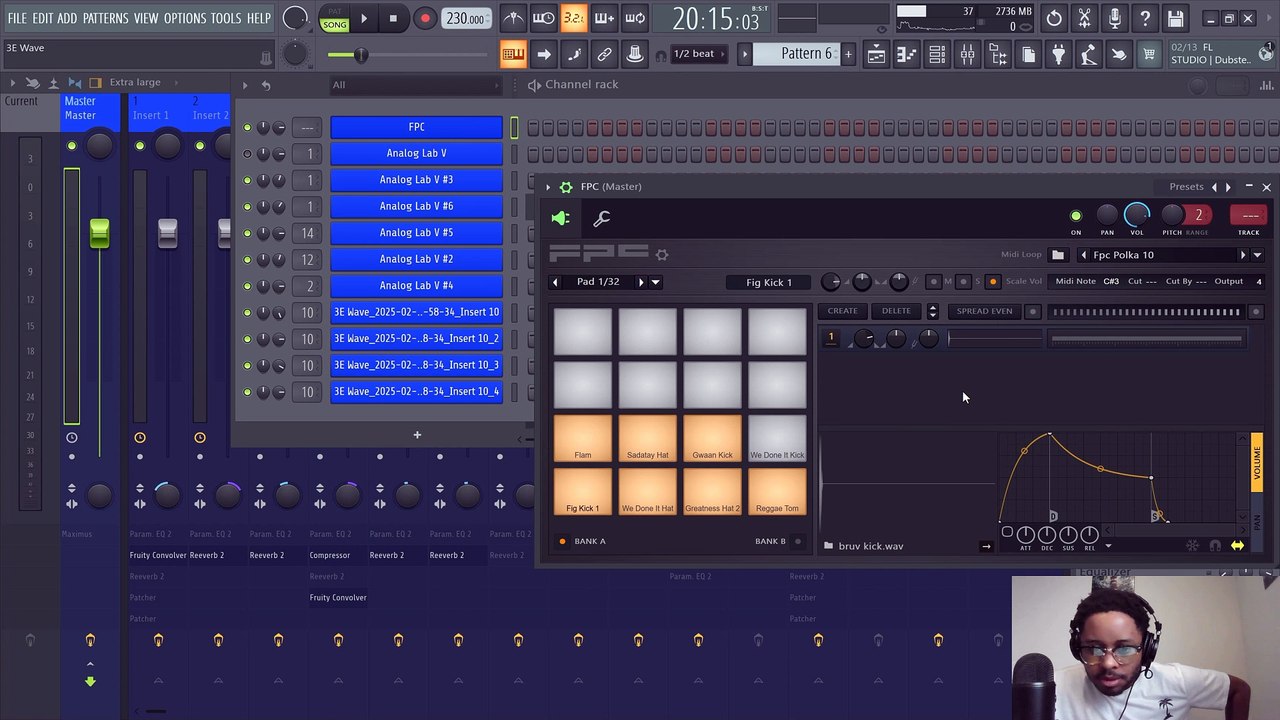The width and height of the screenshot is (1280, 720).
Task: Toggle the metronome icon
Action: click(513, 18)
